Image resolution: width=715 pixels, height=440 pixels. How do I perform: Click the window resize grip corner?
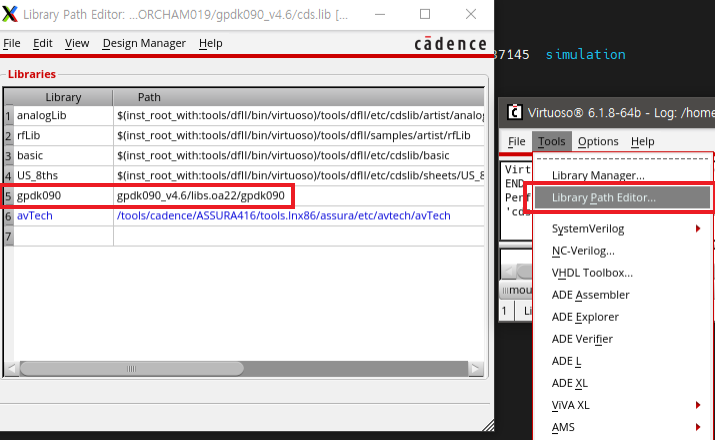488,425
